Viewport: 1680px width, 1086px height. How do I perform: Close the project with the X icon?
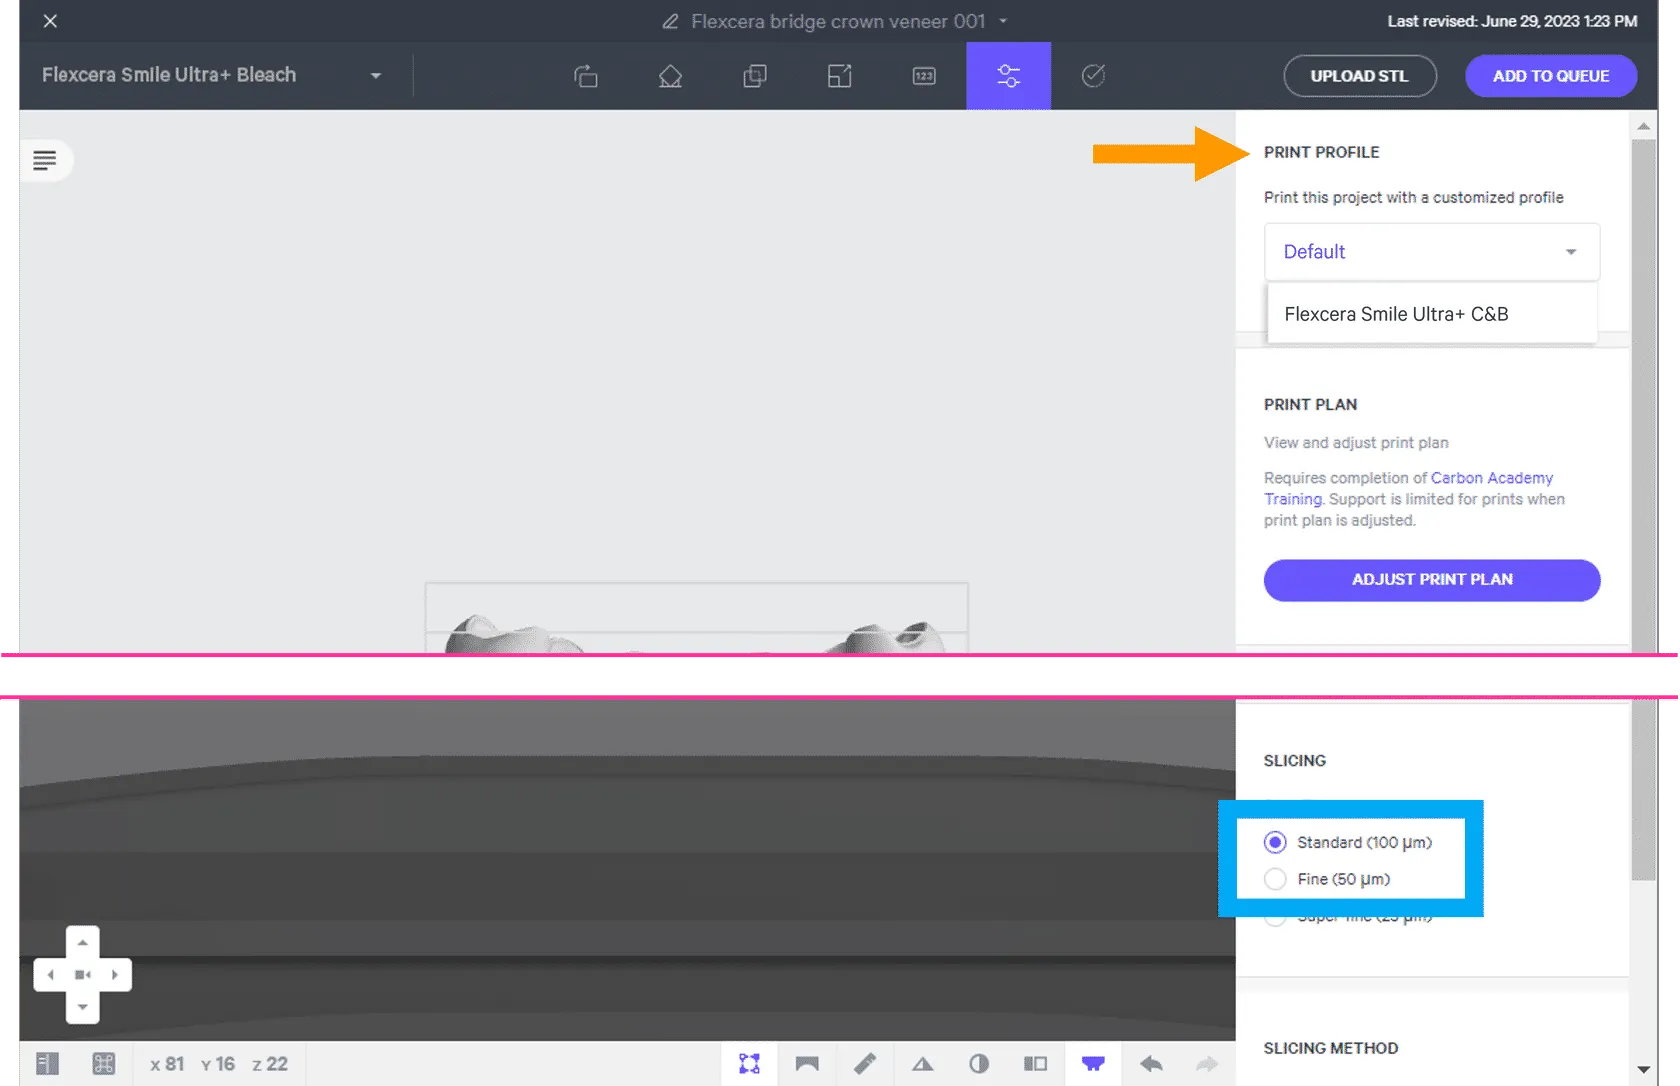point(50,21)
